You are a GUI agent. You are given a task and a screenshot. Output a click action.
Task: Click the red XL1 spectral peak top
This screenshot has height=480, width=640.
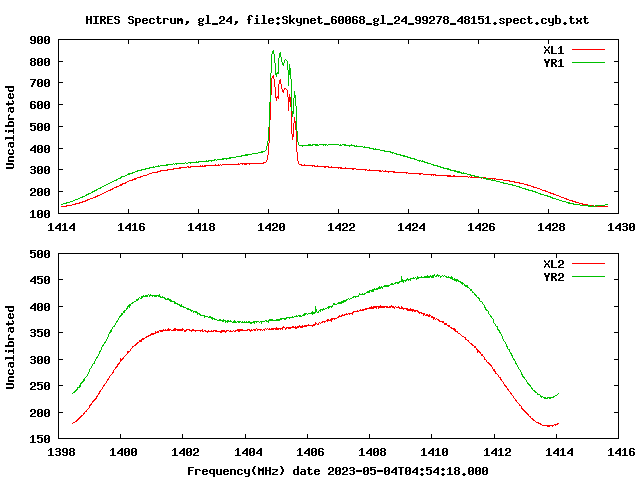click(273, 76)
